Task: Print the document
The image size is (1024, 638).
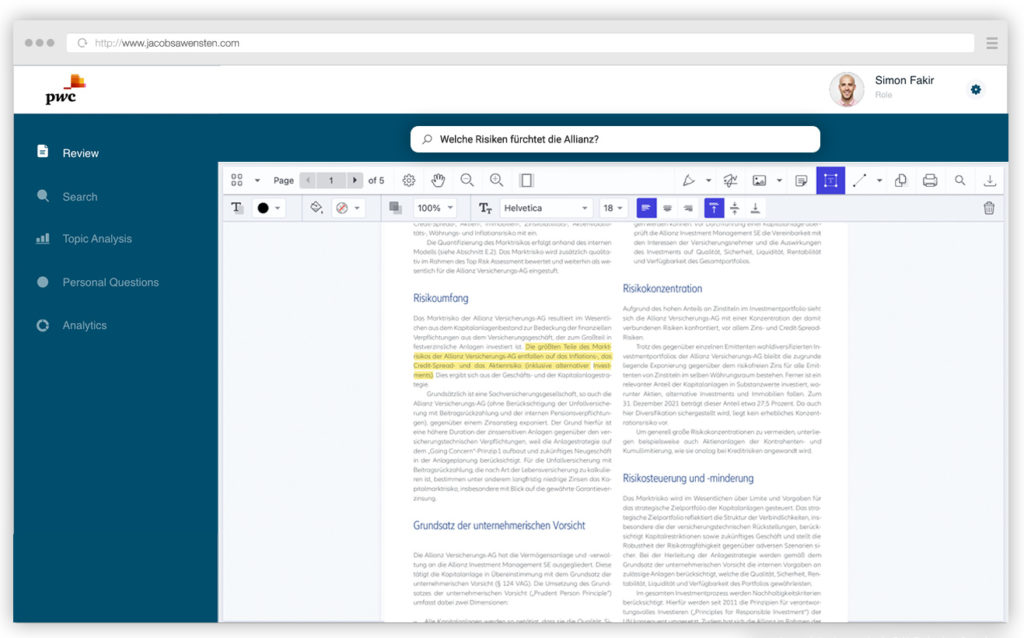Action: tap(930, 180)
